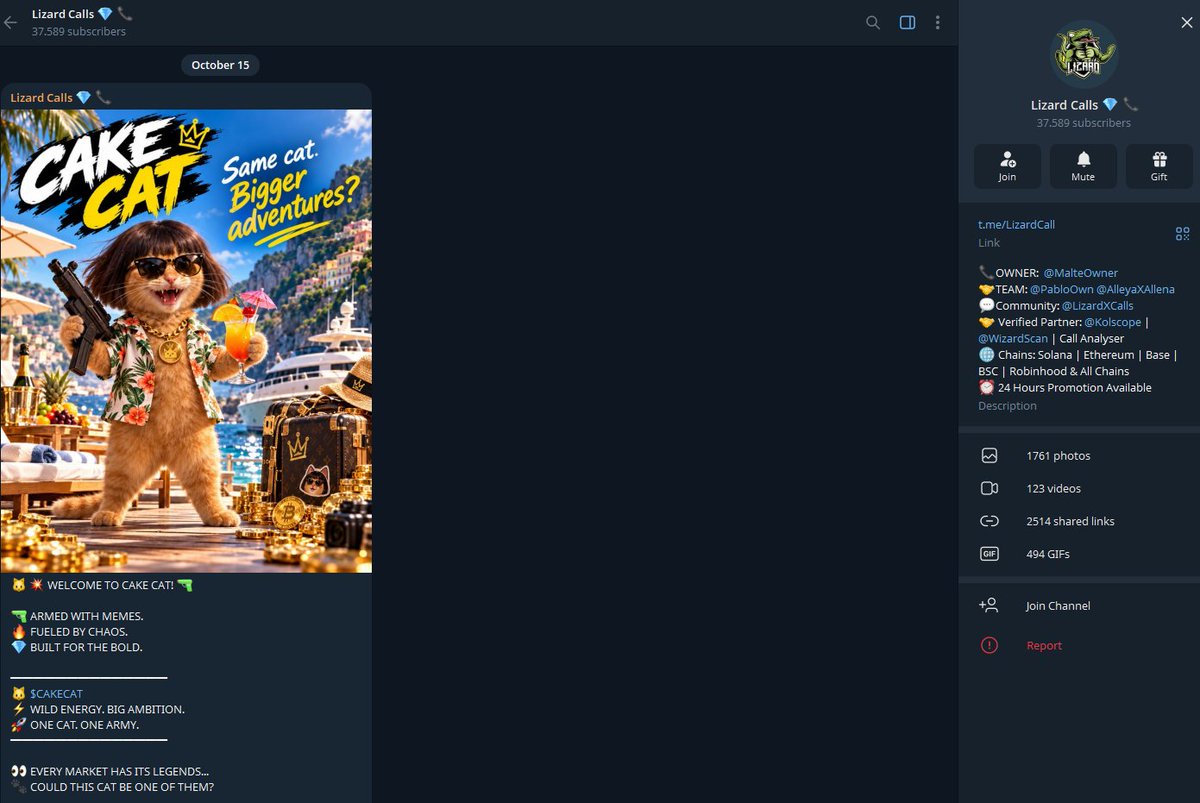Click '24 Hours Promotion Available' text
This screenshot has width=1200, height=803.
click(1074, 388)
